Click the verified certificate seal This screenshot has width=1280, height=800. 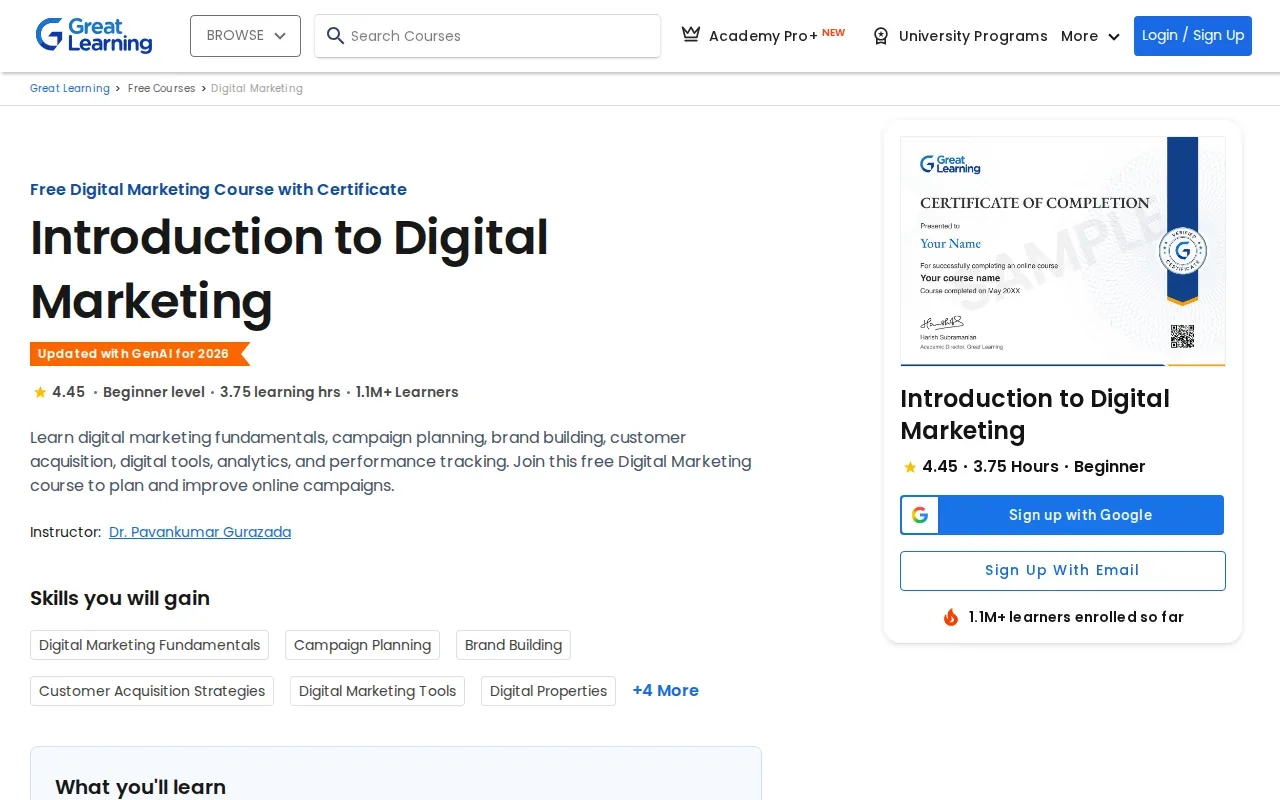pos(1182,251)
